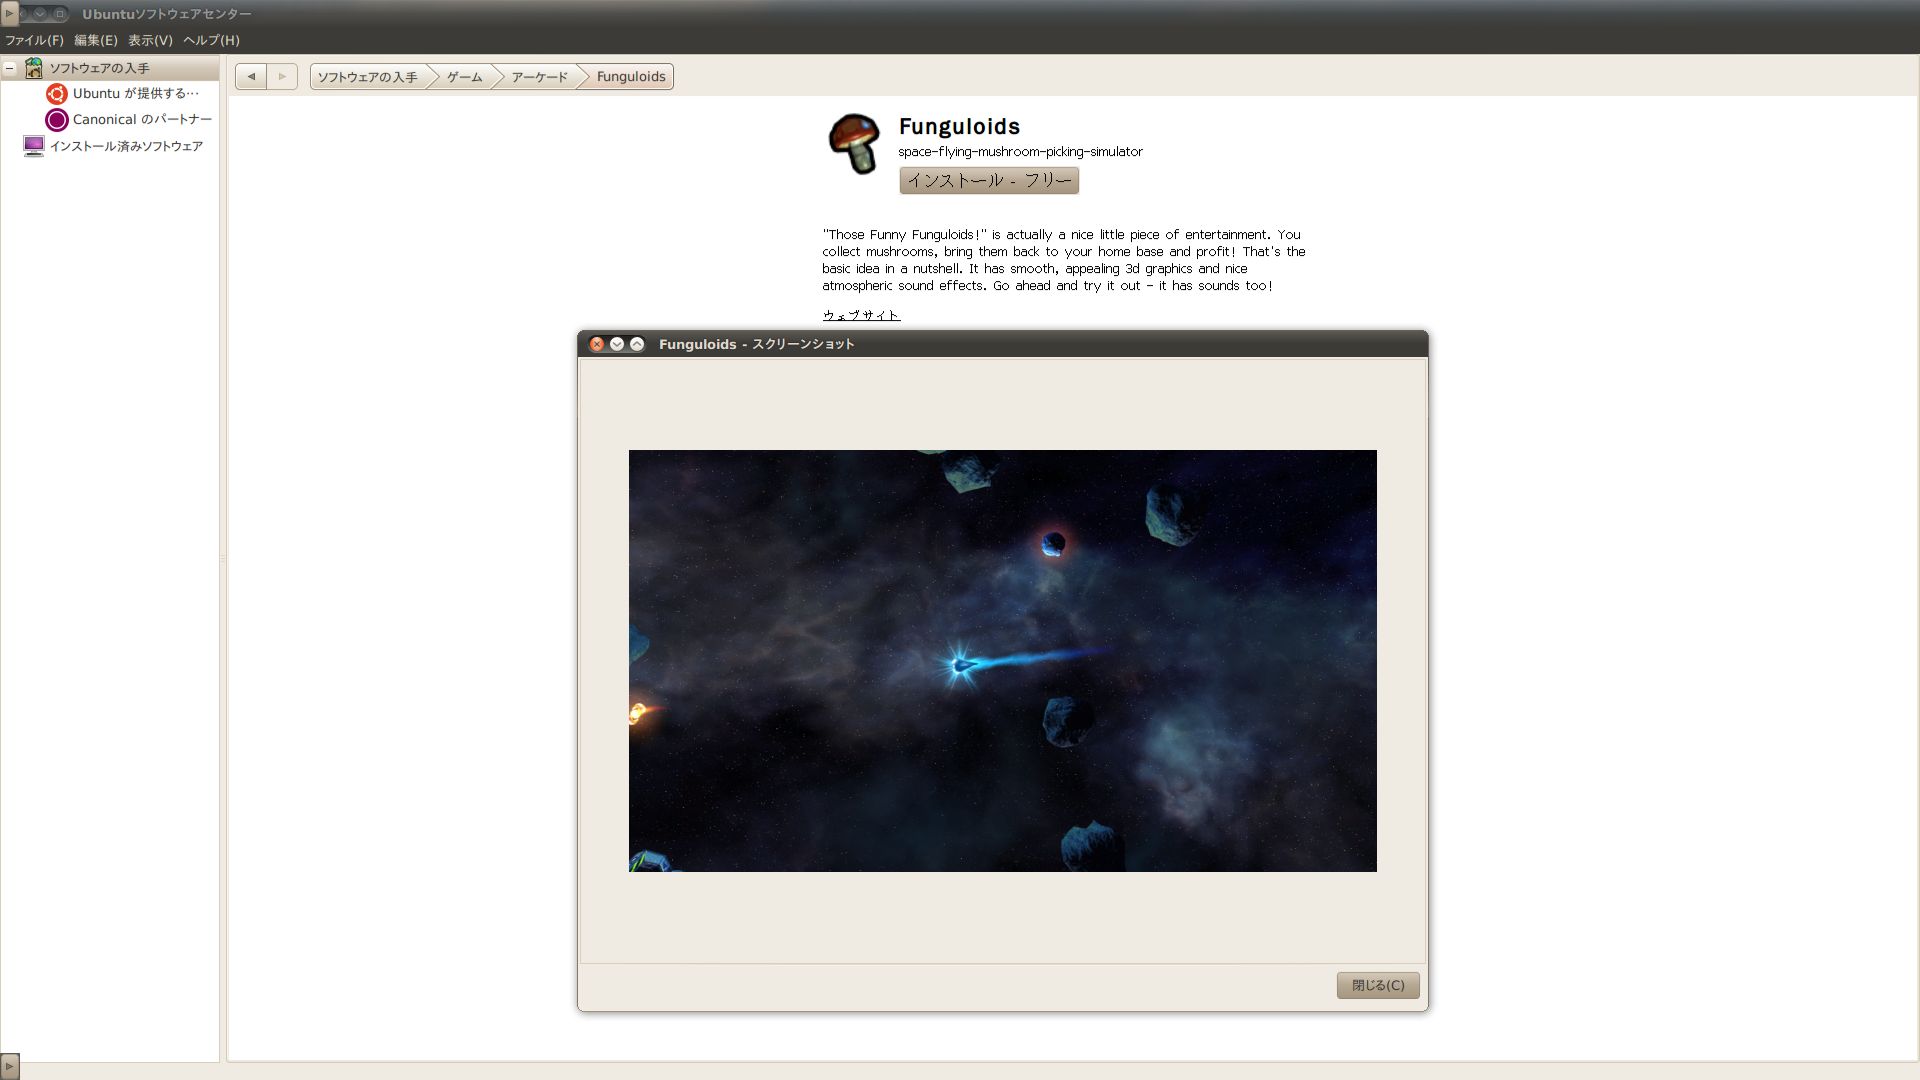Click the インストール - フリー button

(989, 181)
